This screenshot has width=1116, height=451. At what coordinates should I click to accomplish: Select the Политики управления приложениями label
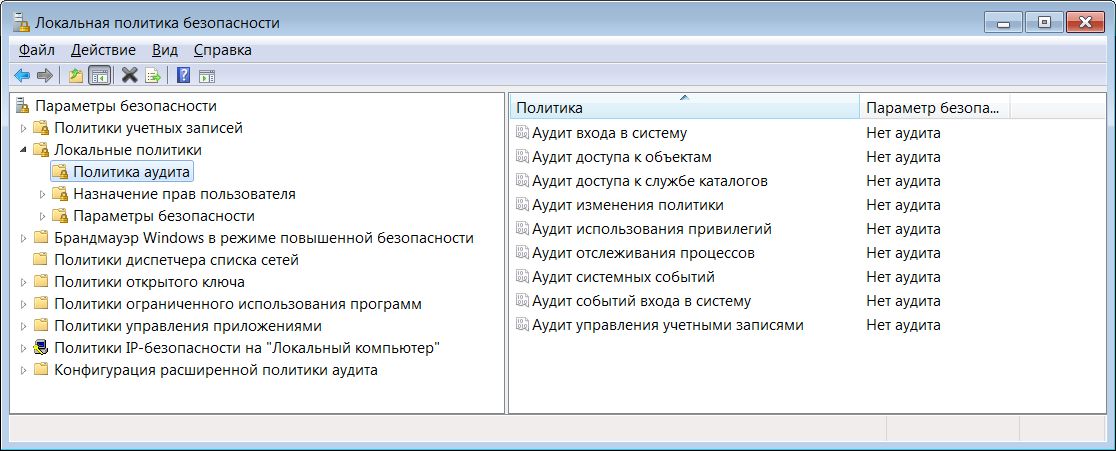(188, 327)
